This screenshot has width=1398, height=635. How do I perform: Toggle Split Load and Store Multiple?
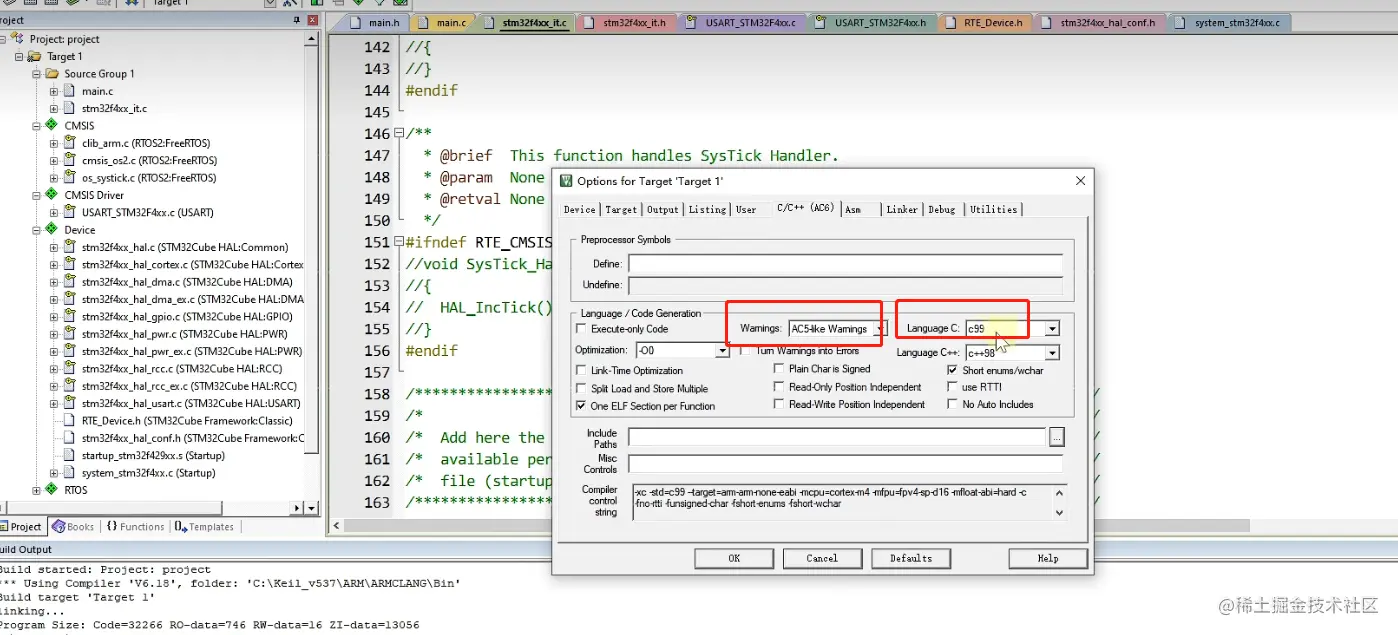tap(582, 389)
